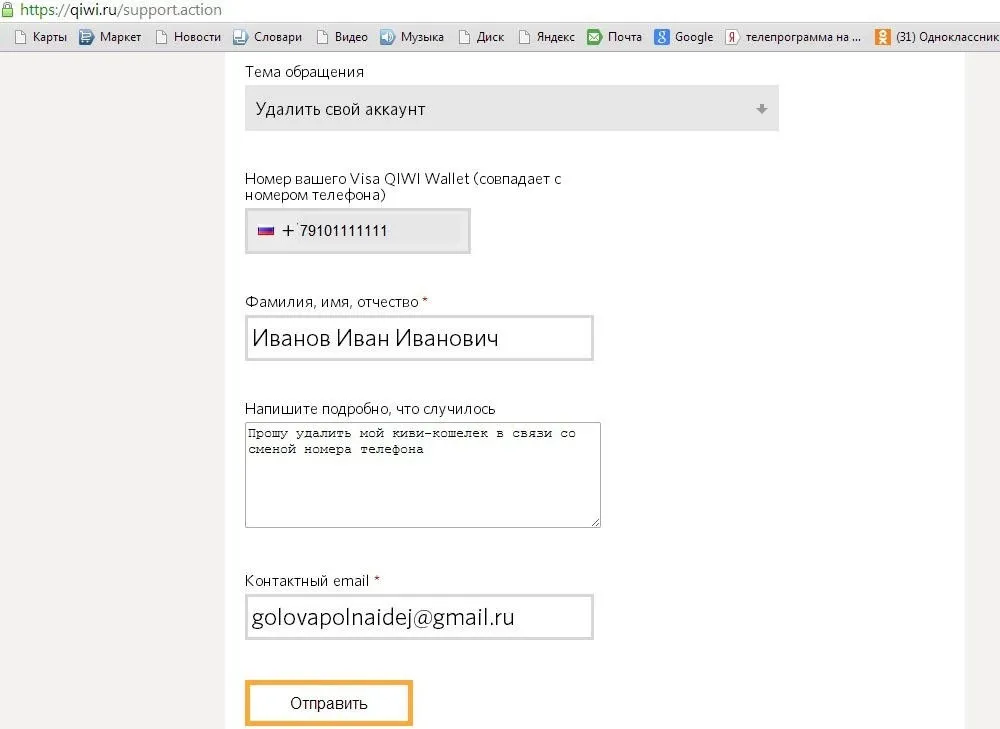Click the Маркет bookmark icon

[x=86, y=37]
